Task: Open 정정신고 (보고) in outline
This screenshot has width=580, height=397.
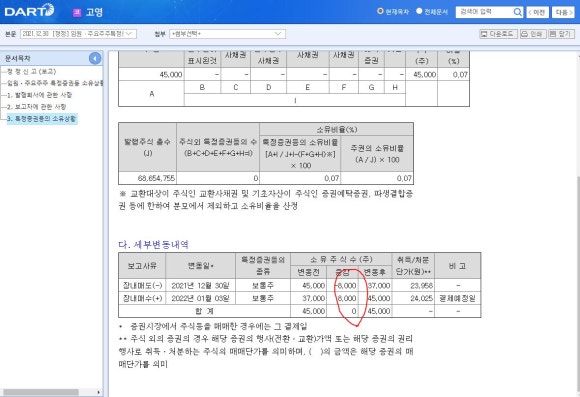Action: coord(31,71)
